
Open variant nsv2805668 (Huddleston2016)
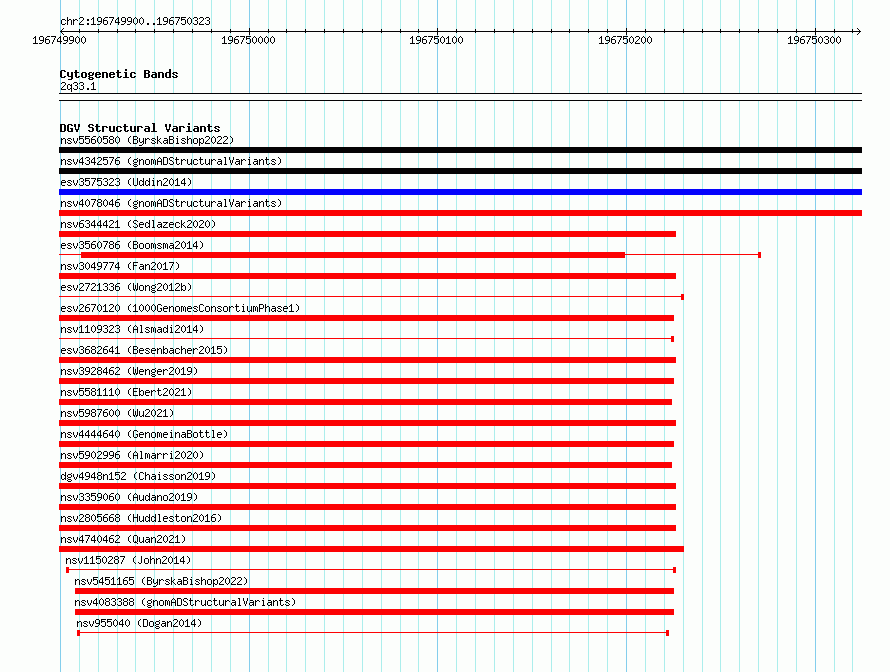(141, 518)
